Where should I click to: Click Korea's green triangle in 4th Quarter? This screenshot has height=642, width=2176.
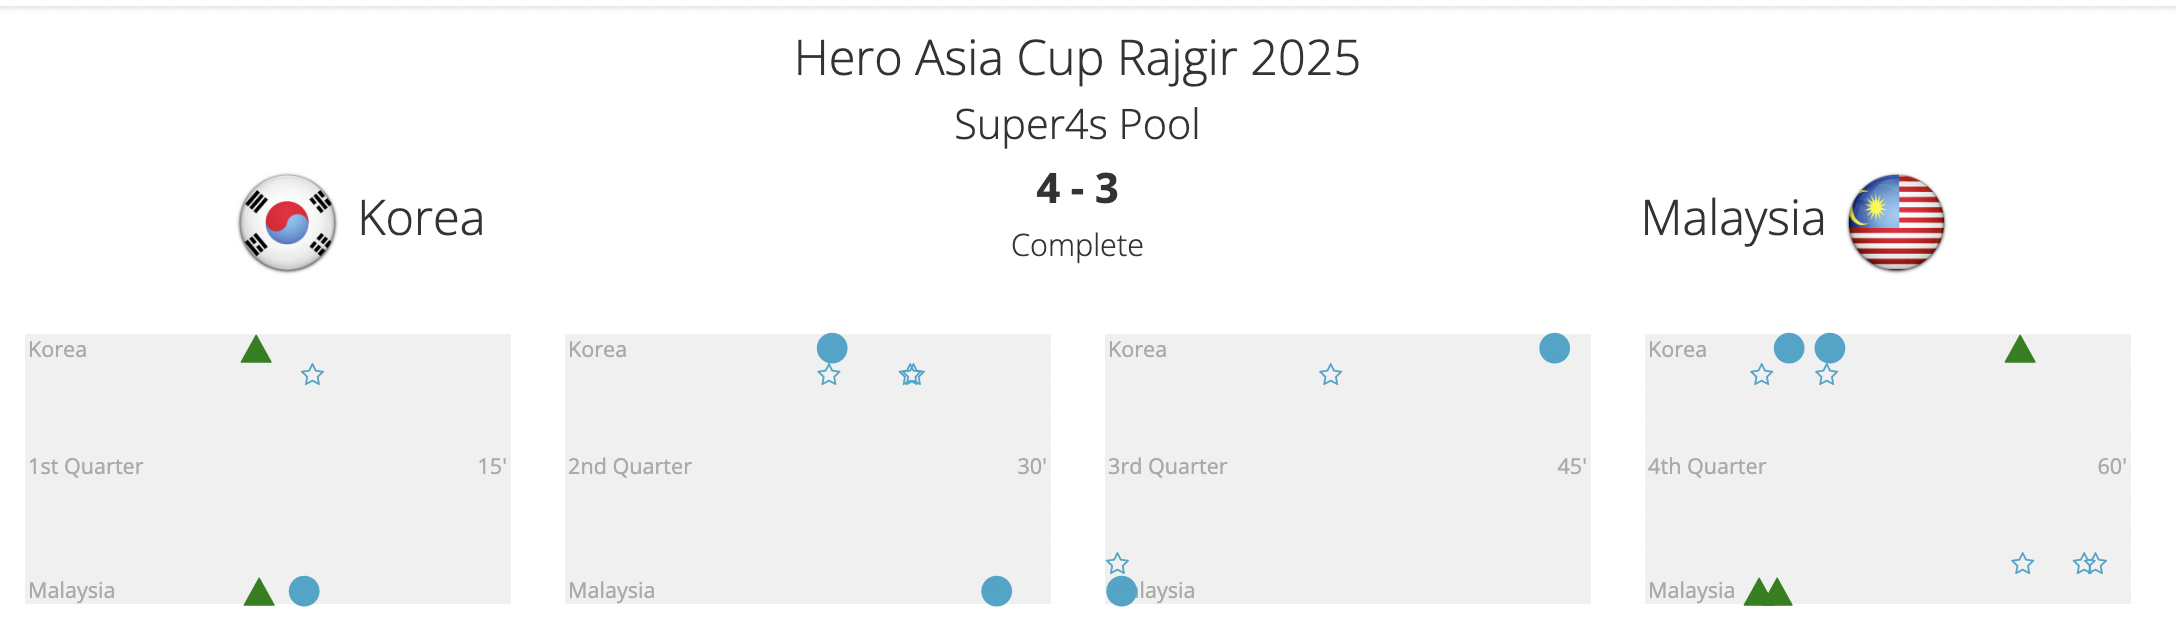point(2020,350)
